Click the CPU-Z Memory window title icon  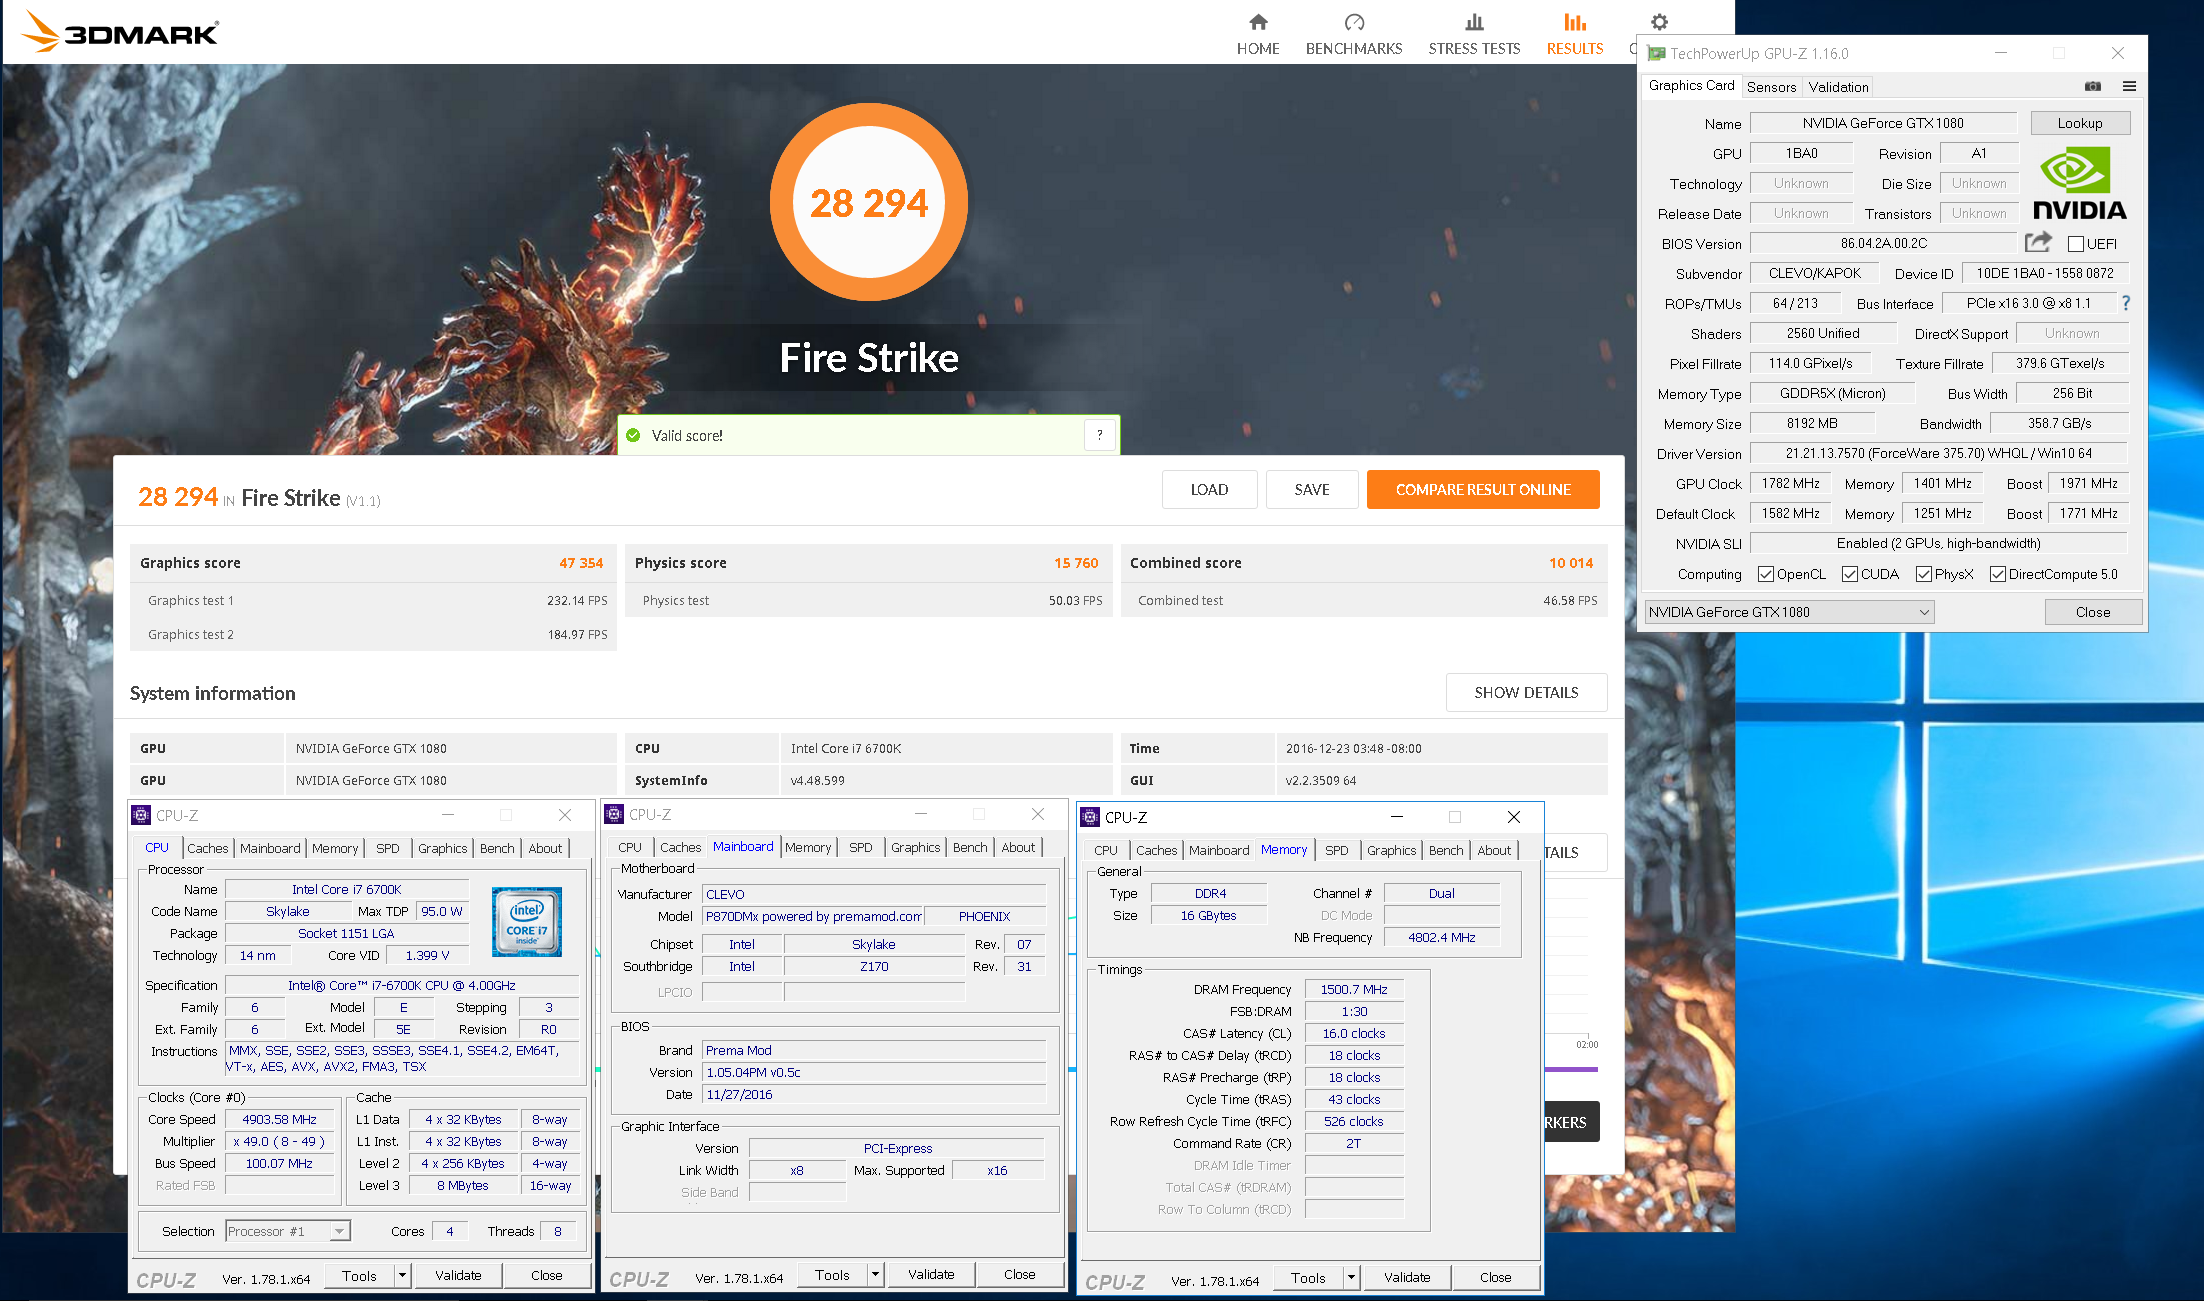pyautogui.click(x=1090, y=817)
